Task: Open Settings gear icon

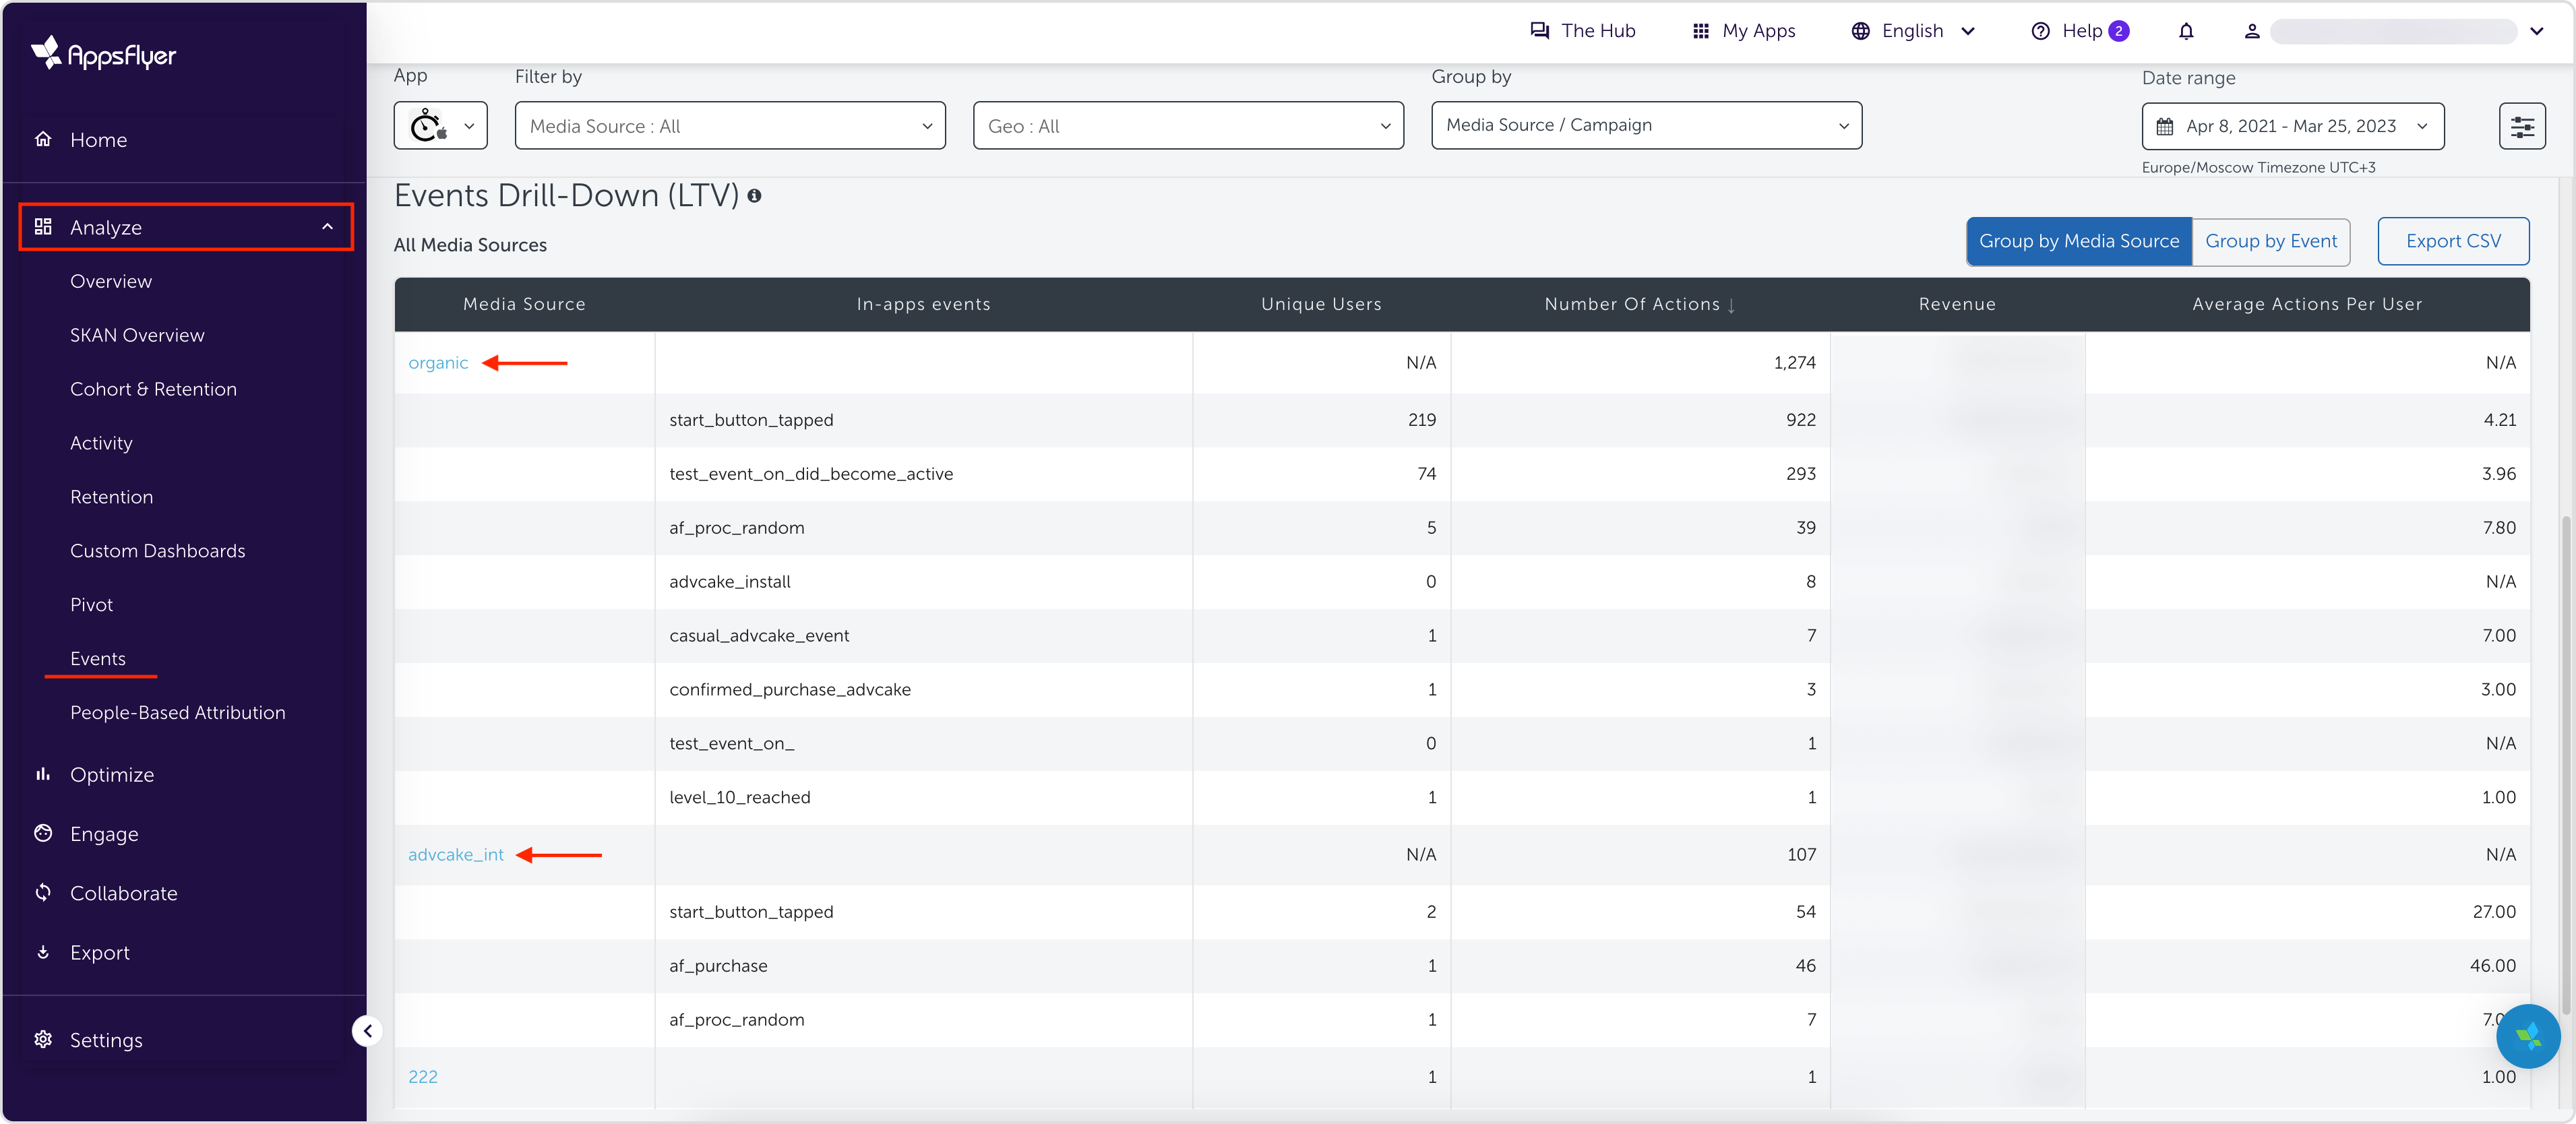Action: (x=43, y=1040)
